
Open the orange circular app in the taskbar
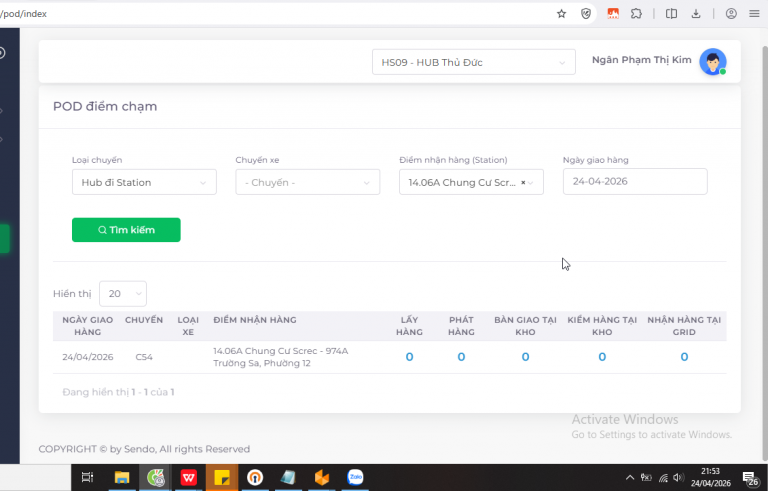coord(255,477)
